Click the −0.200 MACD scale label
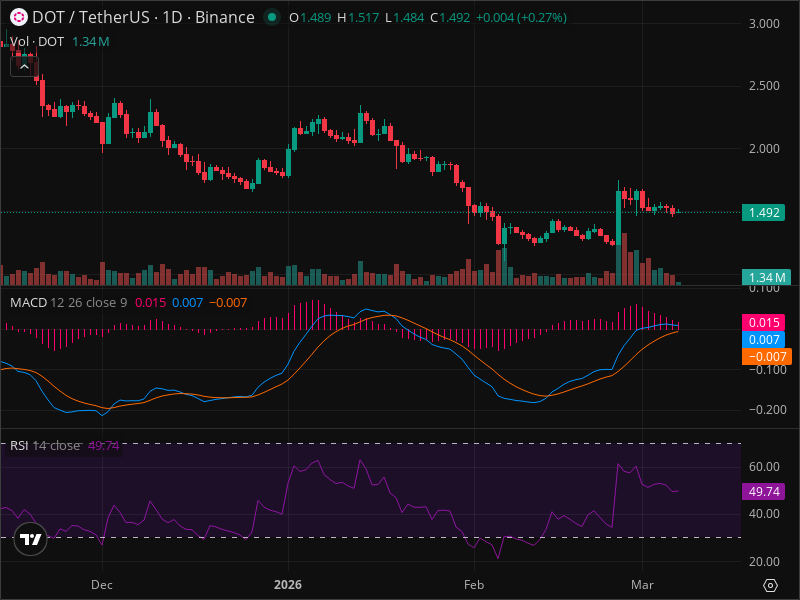 (767, 410)
